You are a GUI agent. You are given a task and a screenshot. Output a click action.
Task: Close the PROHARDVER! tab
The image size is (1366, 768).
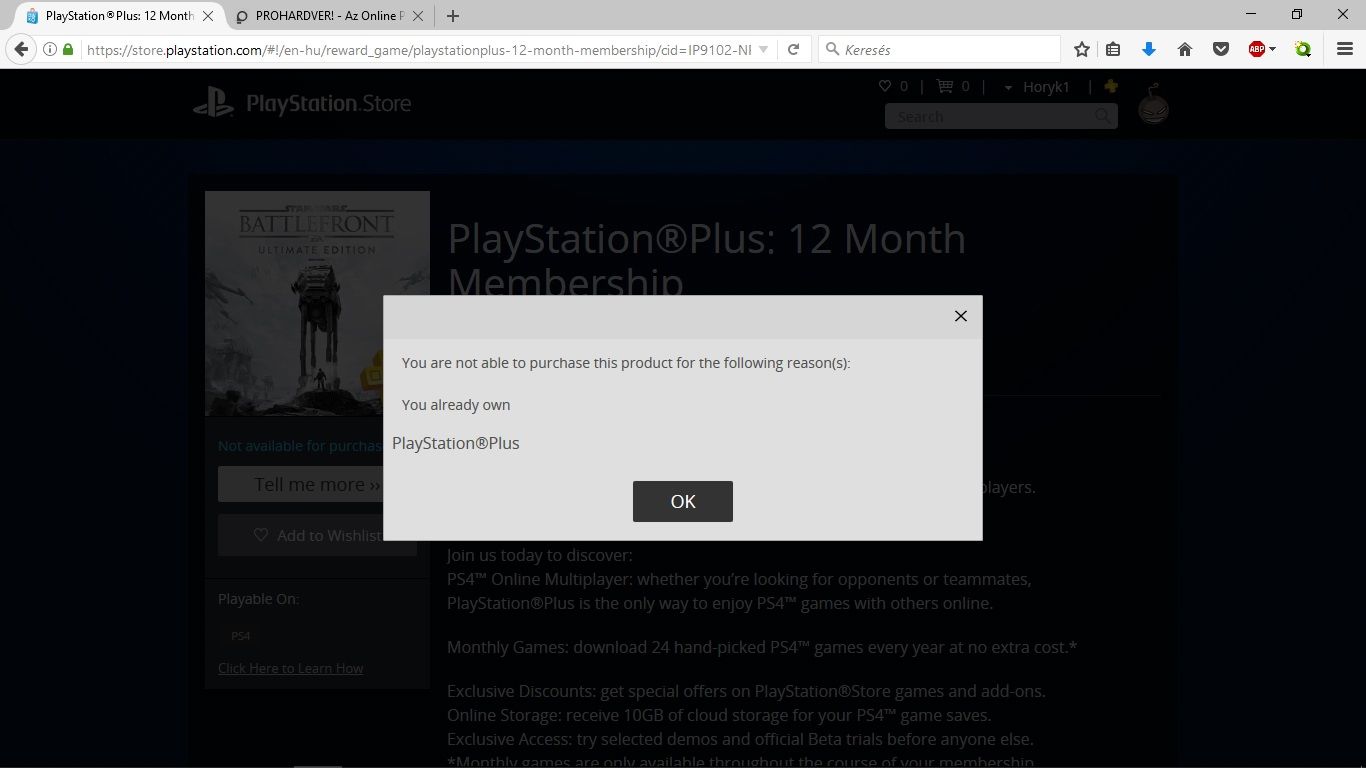pos(419,16)
